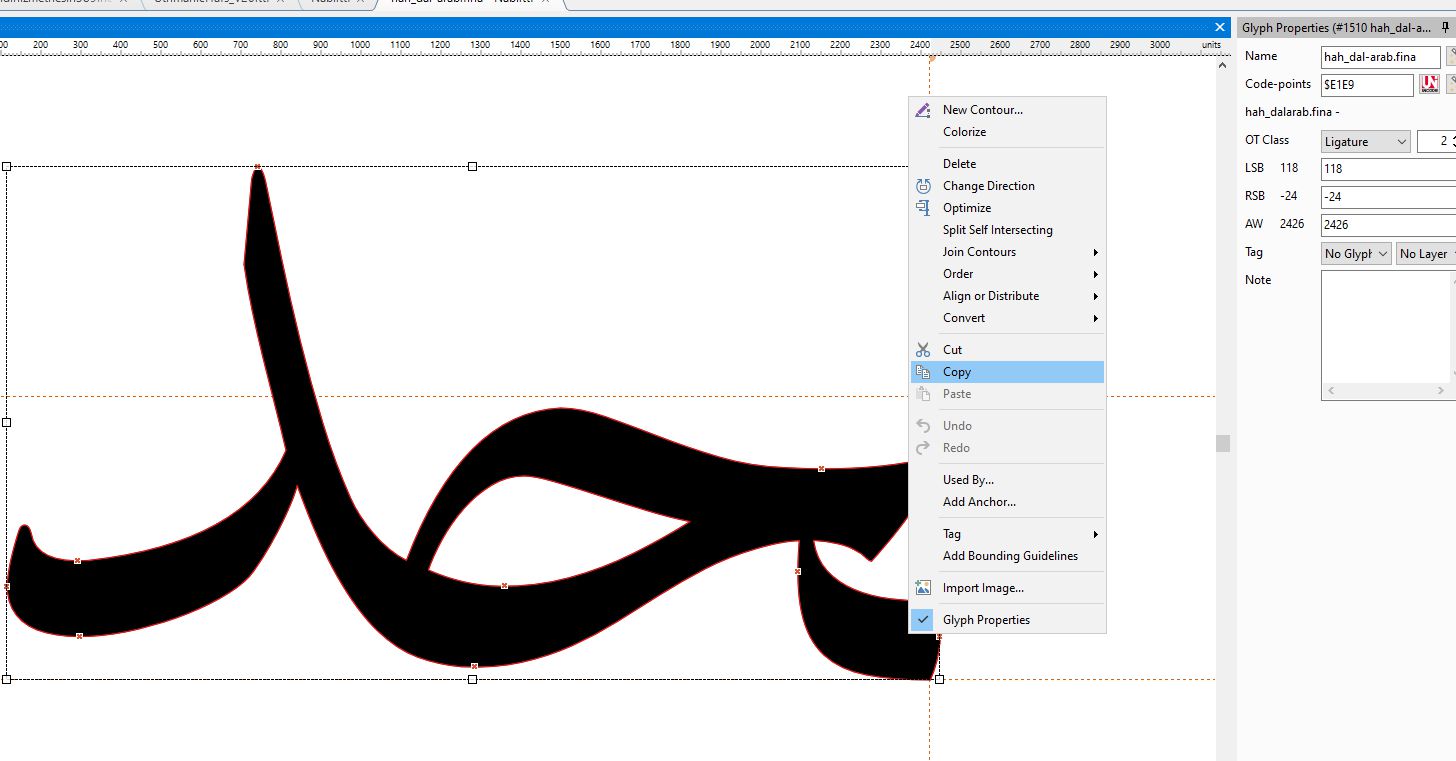Select Import Image... menu entry
This screenshot has width=1456, height=761.
[1007, 588]
